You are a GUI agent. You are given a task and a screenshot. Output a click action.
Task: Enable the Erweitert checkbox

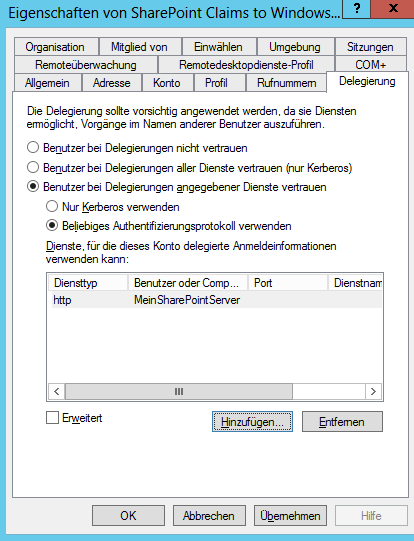pos(52,418)
